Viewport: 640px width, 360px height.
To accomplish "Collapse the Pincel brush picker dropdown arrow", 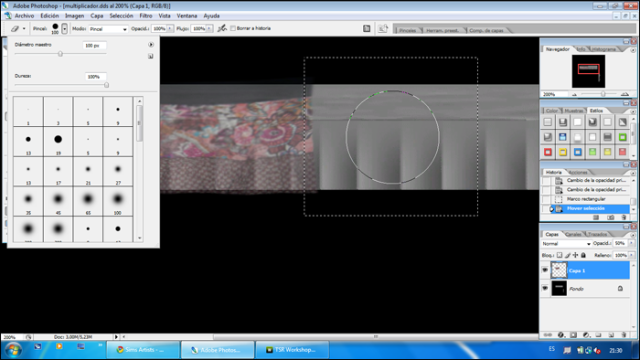I will [x=64, y=29].
